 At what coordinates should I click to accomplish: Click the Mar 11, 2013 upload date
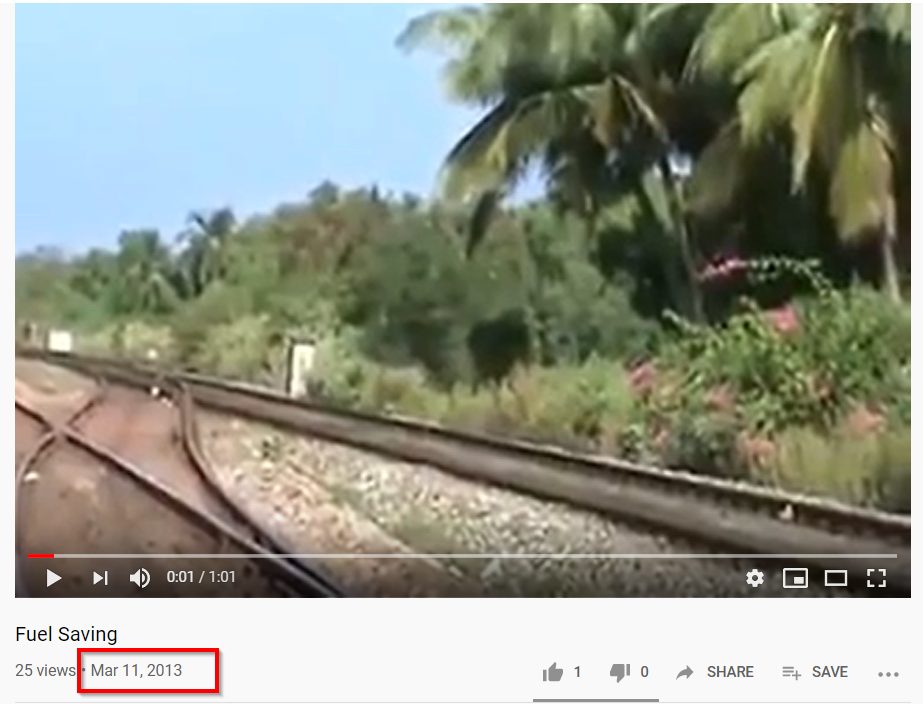136,670
